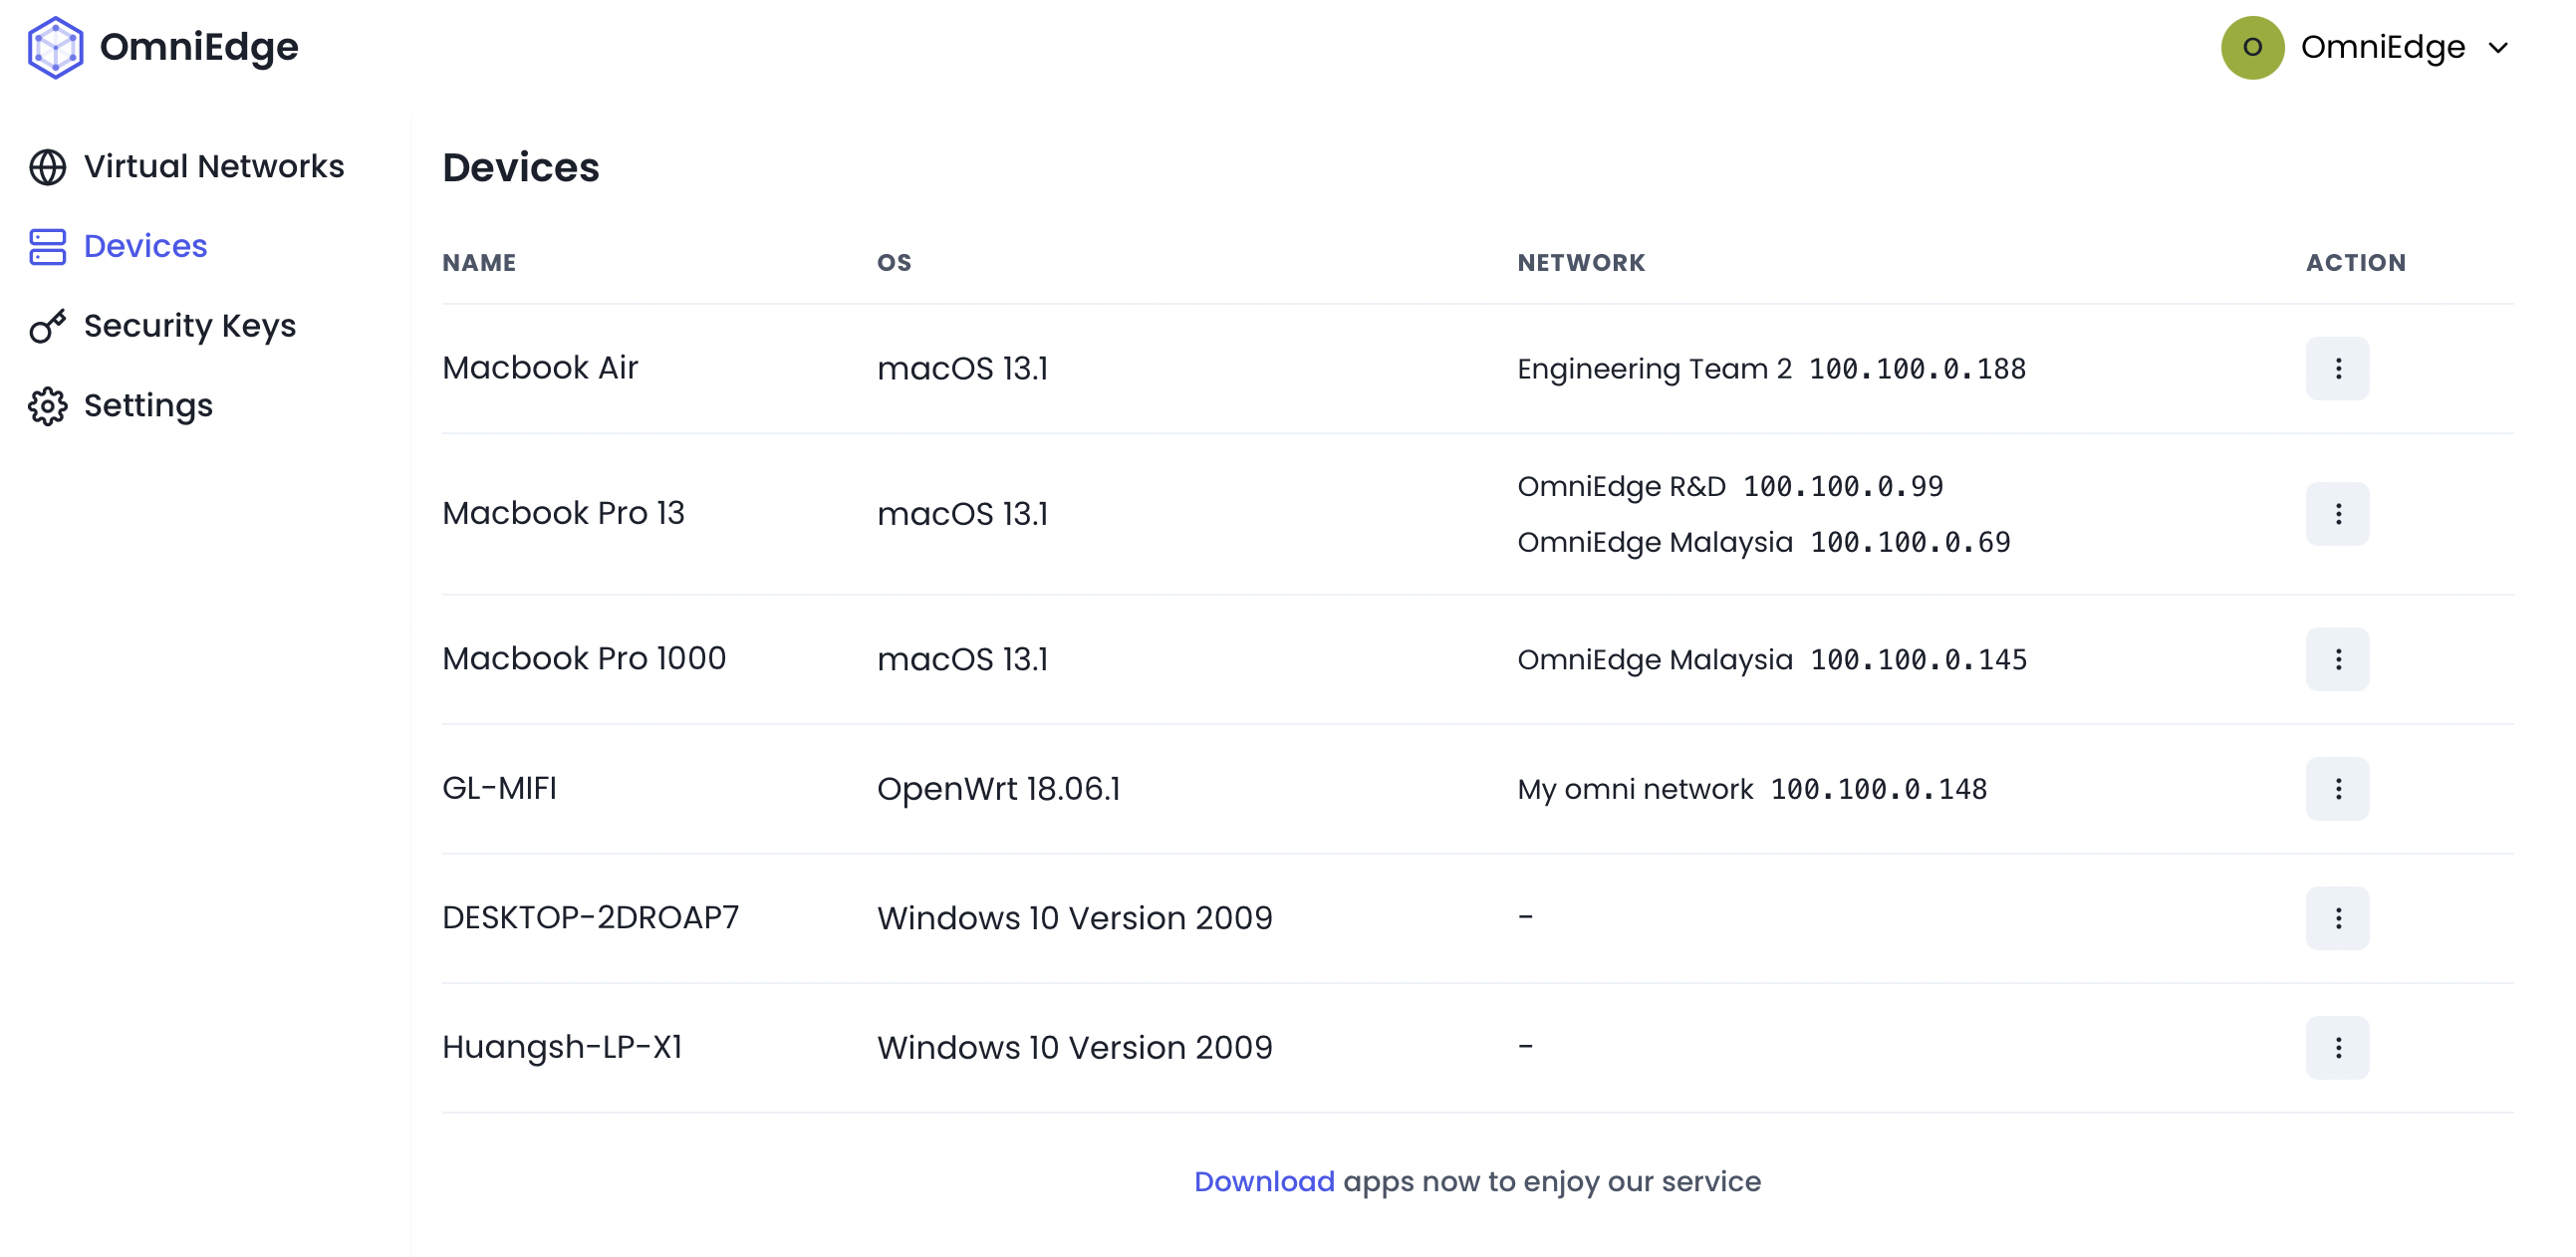This screenshot has height=1257, width=2576.
Task: Click the Settings gear icon
Action: click(47, 406)
